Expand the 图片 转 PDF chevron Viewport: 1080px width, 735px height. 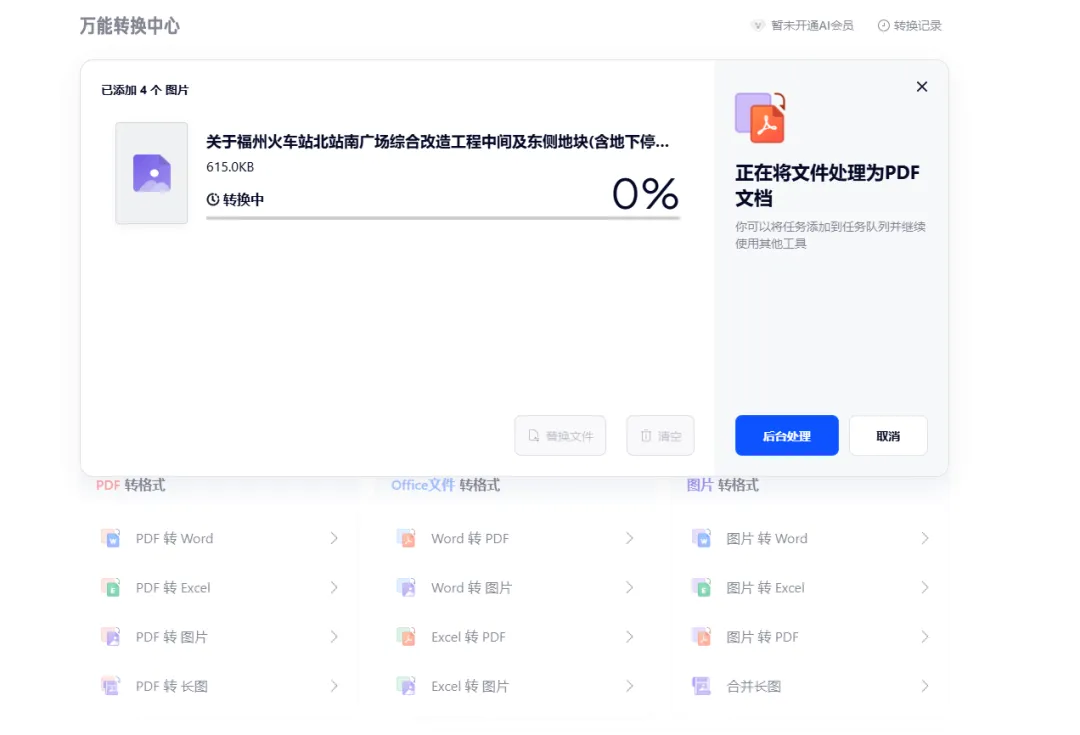(925, 636)
